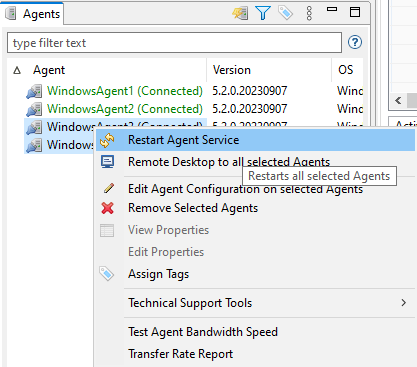Image resolution: width=417 pixels, height=367 pixels.
Task: Choose Assign Tags menu entry
Action: pos(158,274)
